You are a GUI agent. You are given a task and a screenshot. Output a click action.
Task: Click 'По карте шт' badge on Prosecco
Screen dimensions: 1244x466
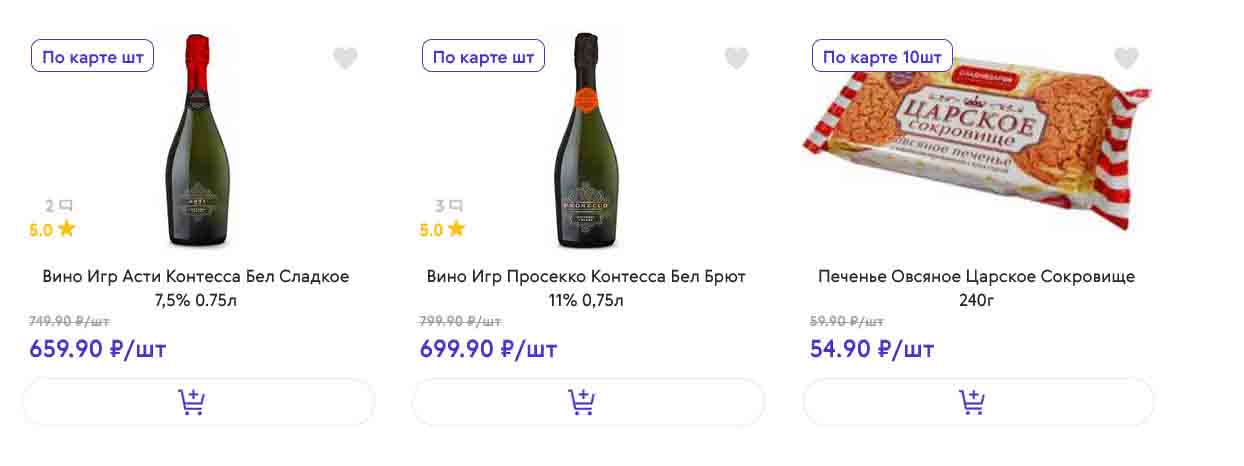click(x=483, y=57)
